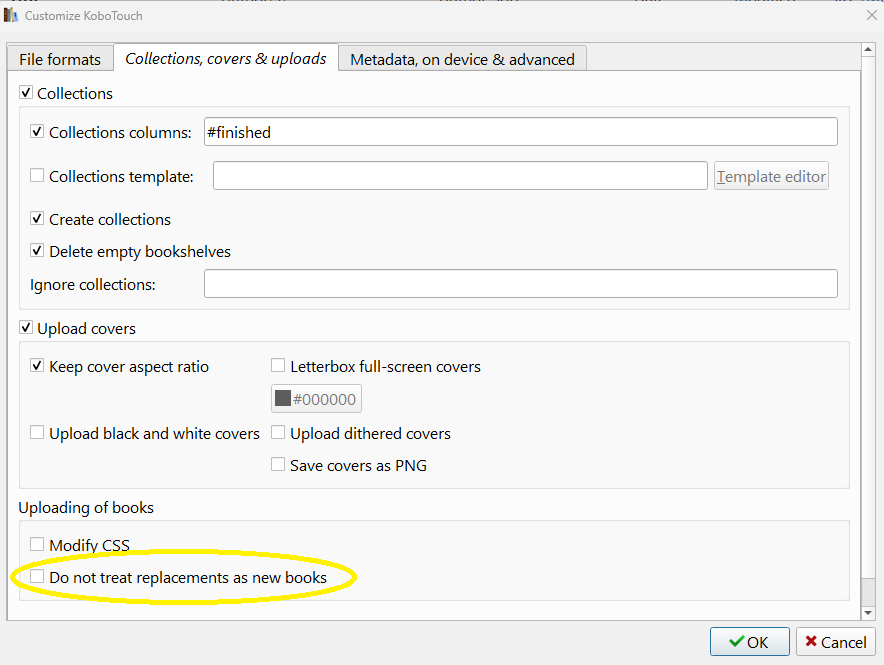Uncheck the Collections columns checkbox
This screenshot has height=665, width=884.
(x=37, y=132)
